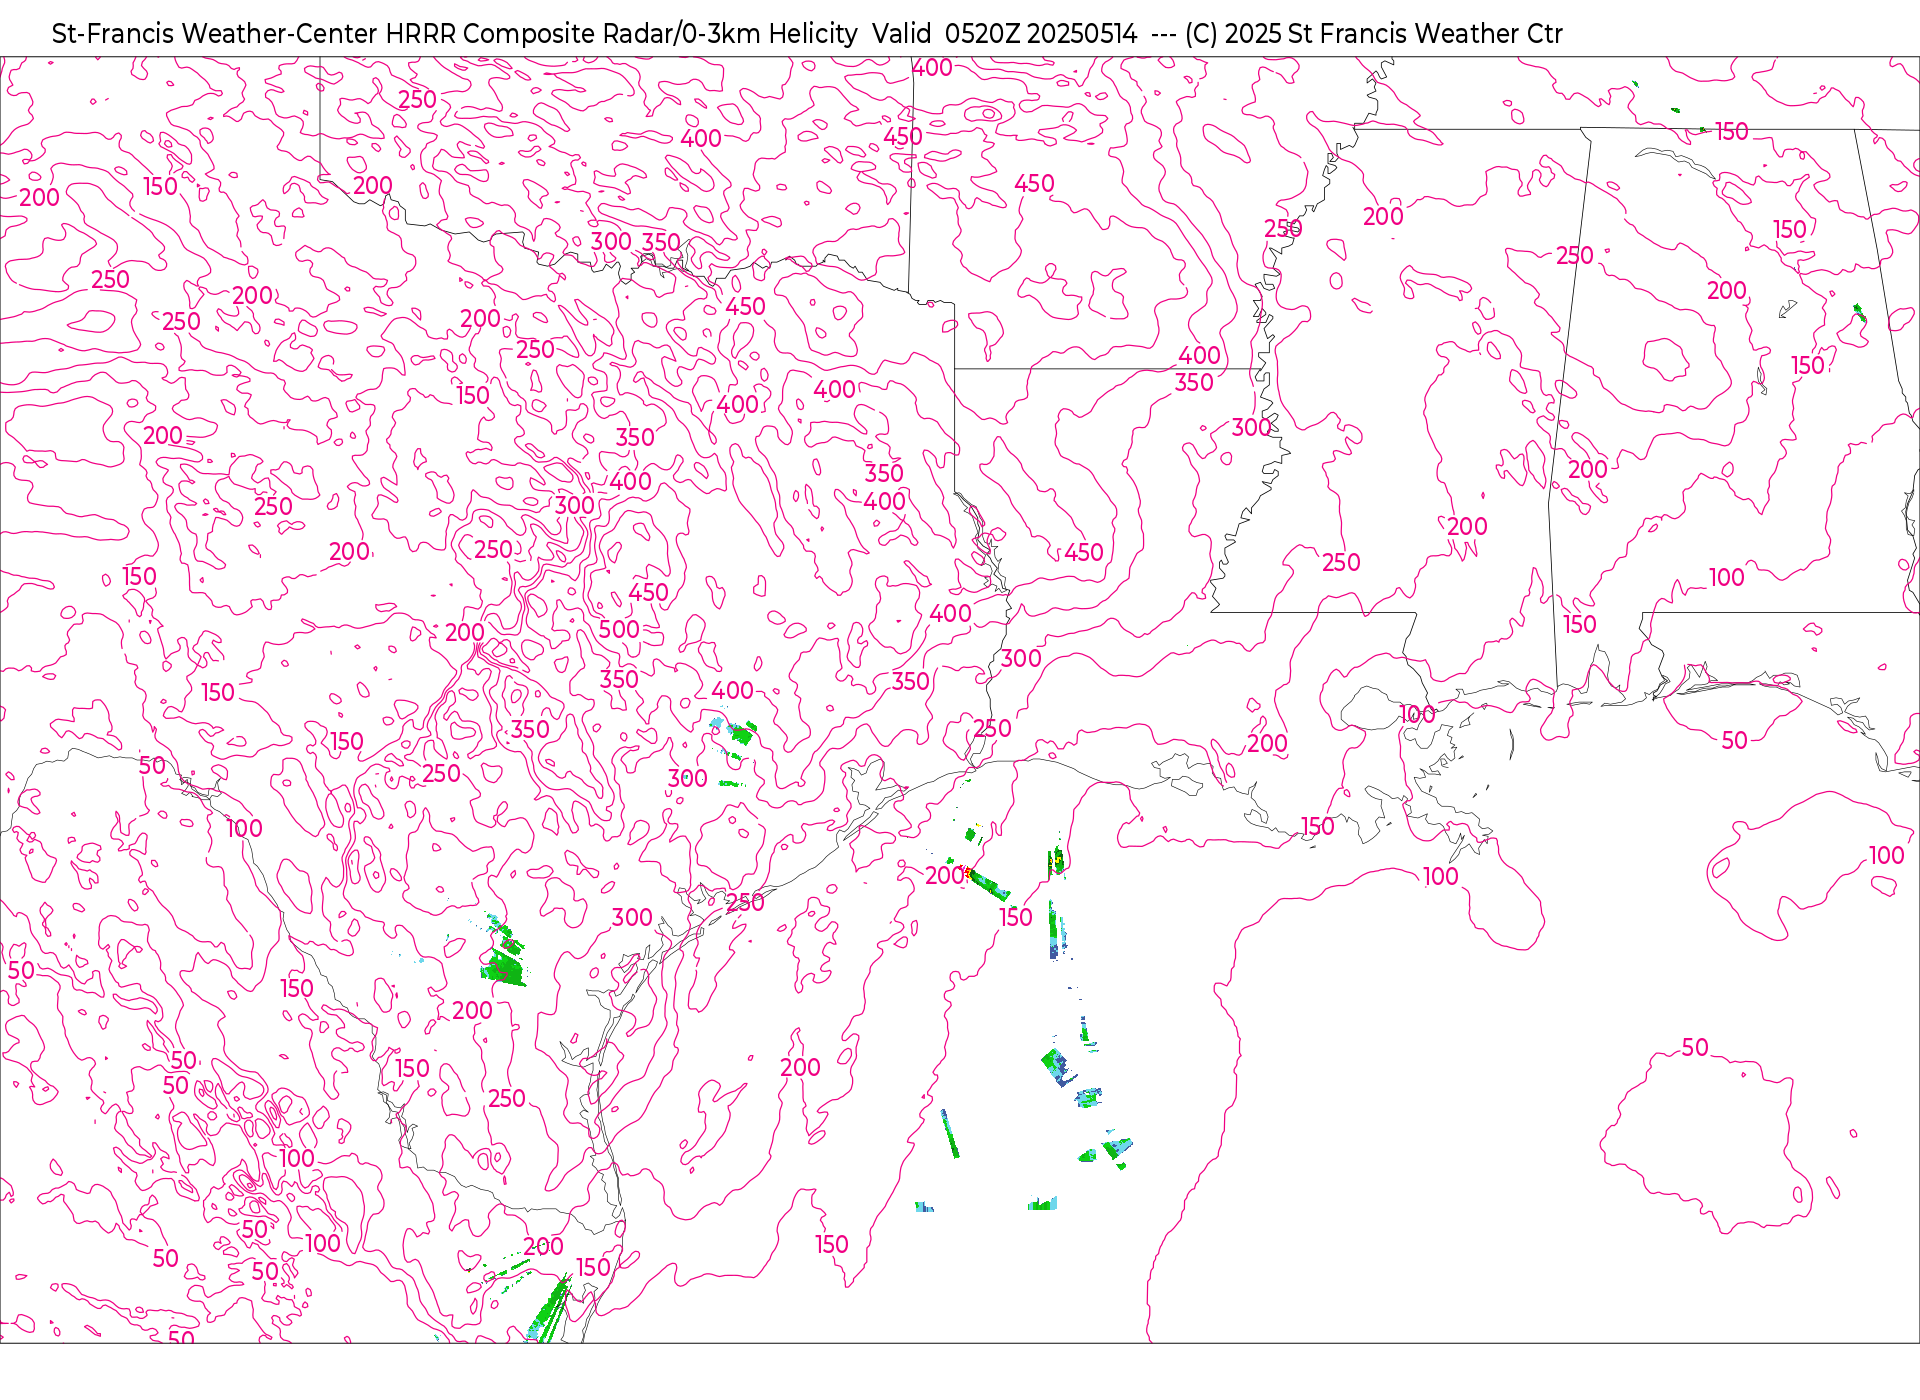Click the valid time "0520Z 20250514"
Image resolution: width=1920 pixels, height=1400 pixels.
(x=1040, y=34)
